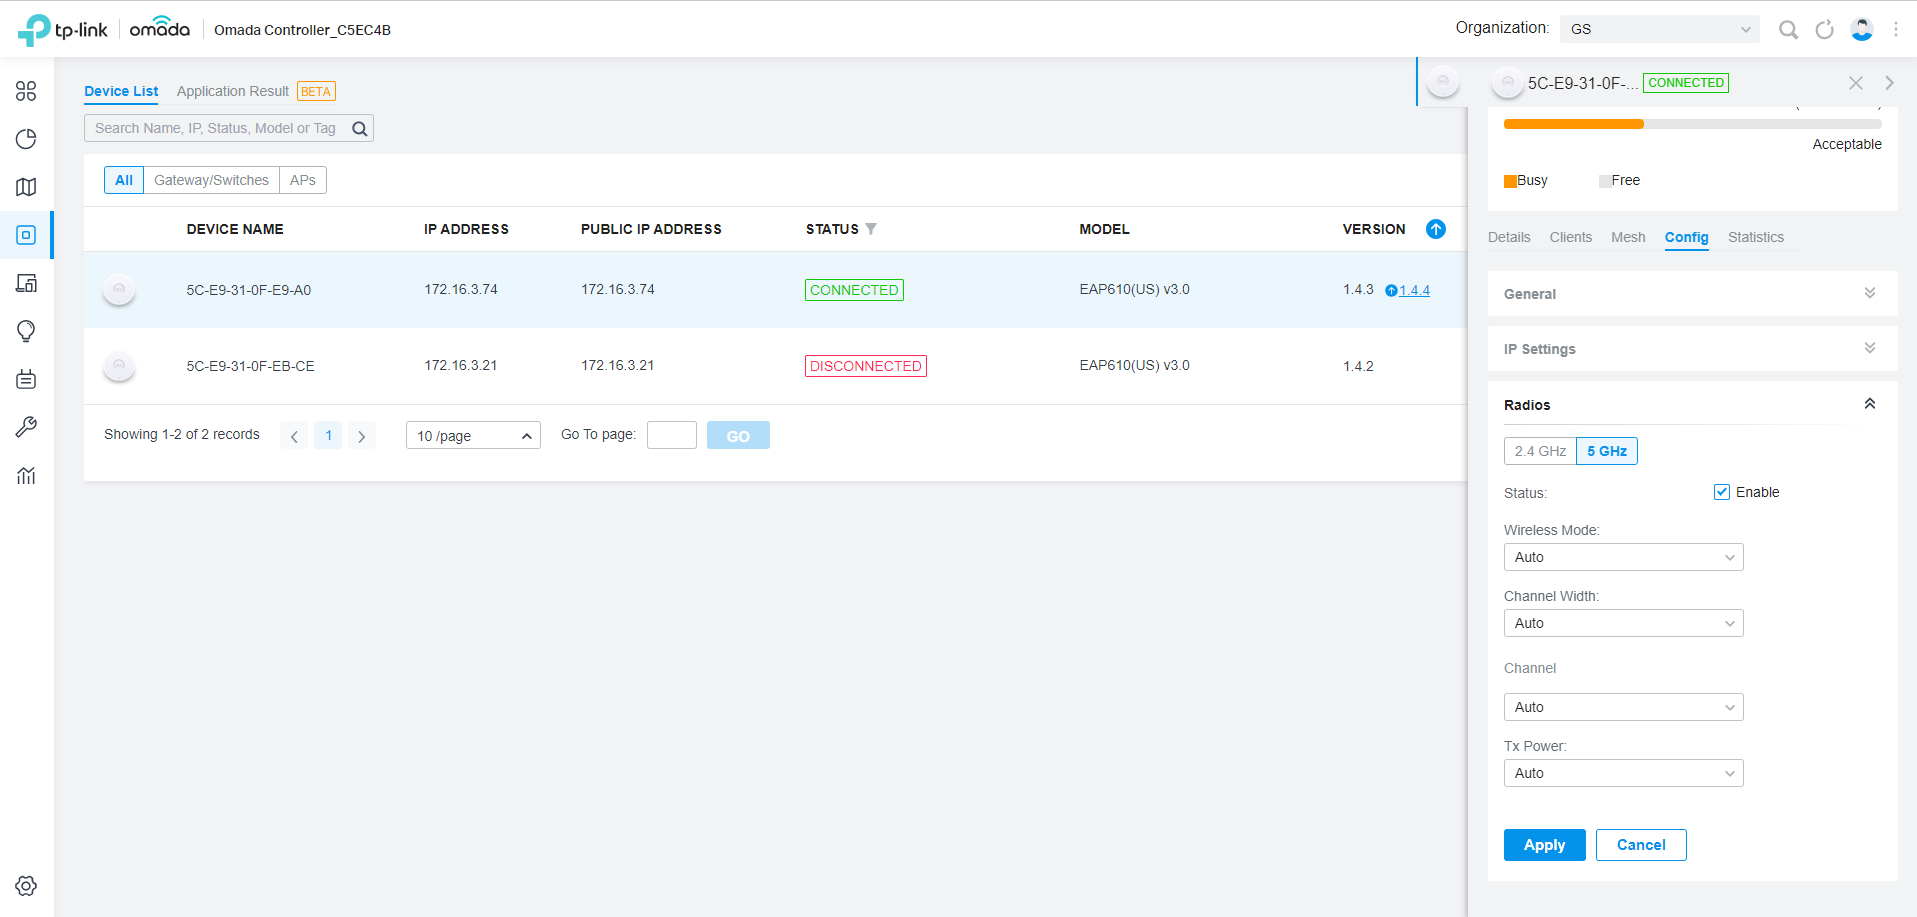The width and height of the screenshot is (1917, 917).
Task: Click the batch upgrade arrow in Version column
Action: (x=1436, y=229)
